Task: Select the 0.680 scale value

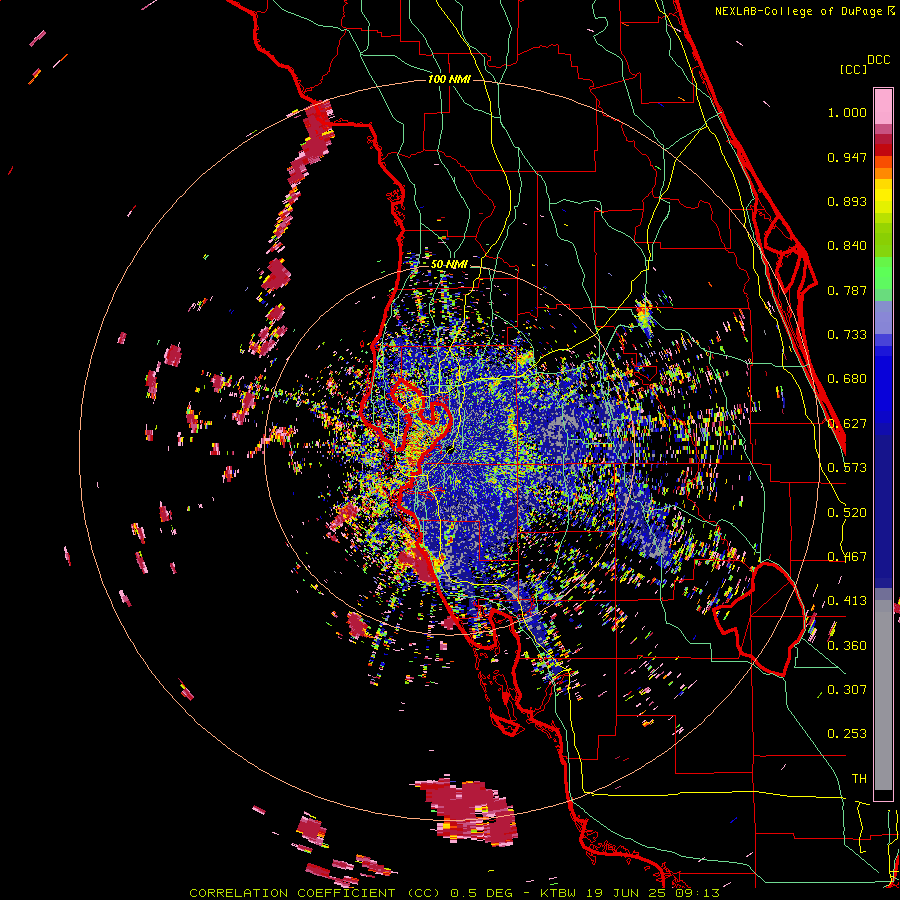Action: (x=847, y=379)
